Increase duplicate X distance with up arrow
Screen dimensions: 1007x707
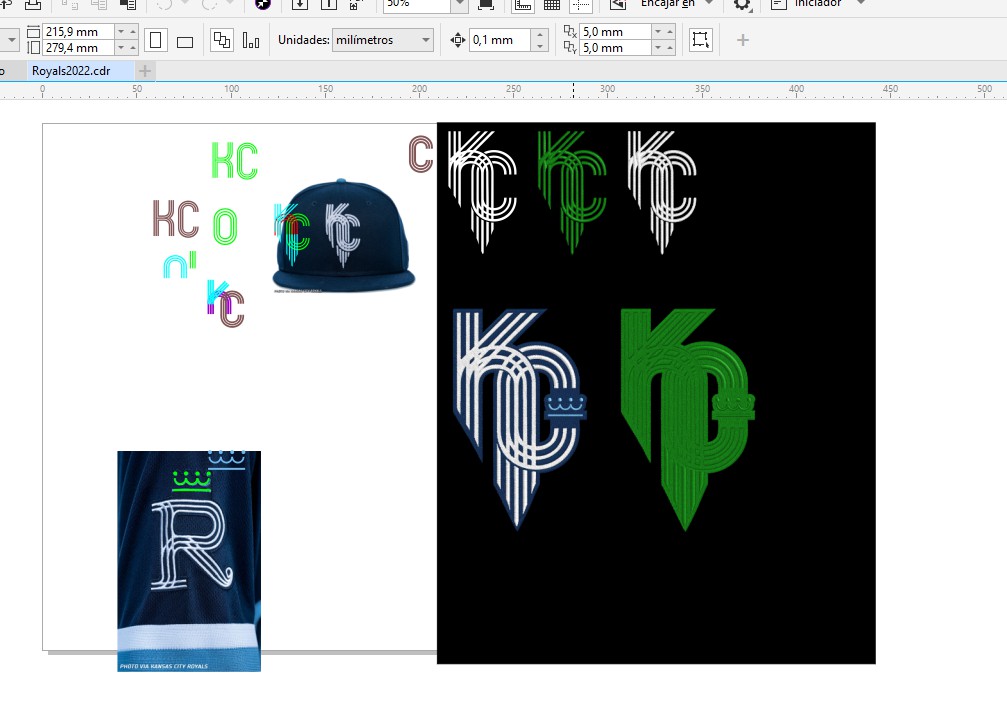click(670, 31)
